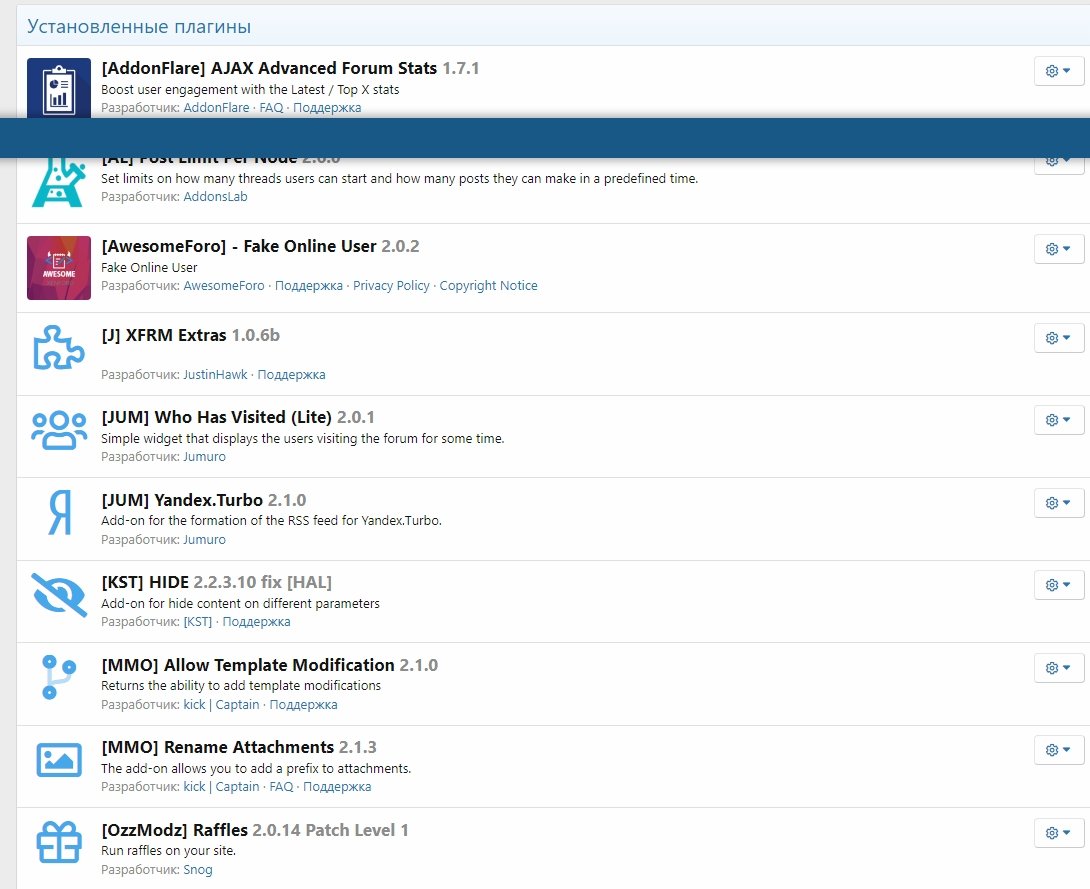1090x889 pixels.
Task: Open the gear menu for Fake Online User
Action: [1059, 249]
